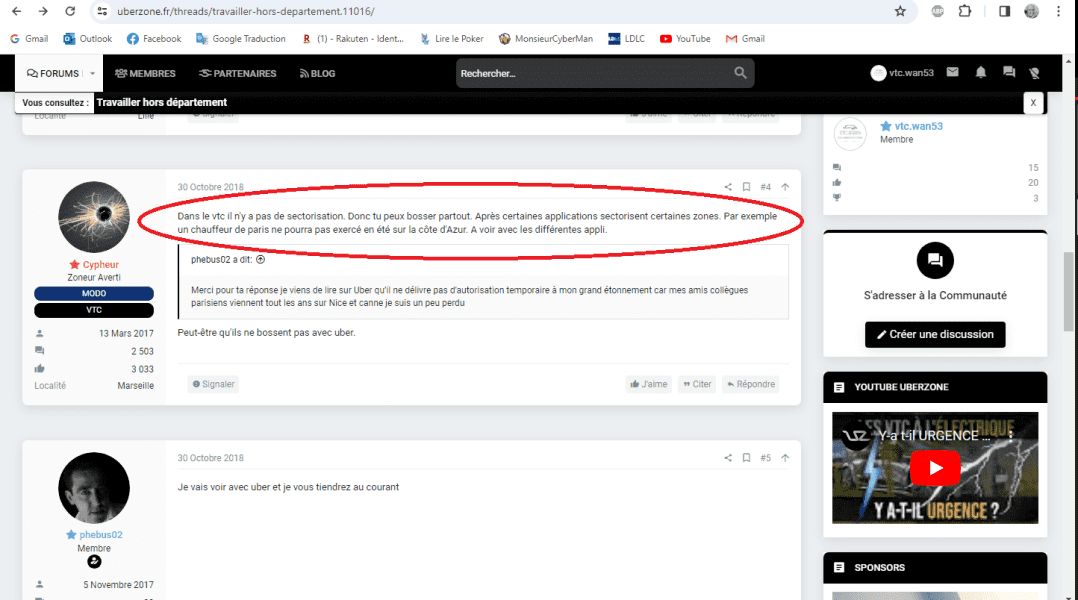This screenshot has height=600, width=1078.
Task: Open conversations chat bubbles icon in navbar
Action: coord(1009,72)
